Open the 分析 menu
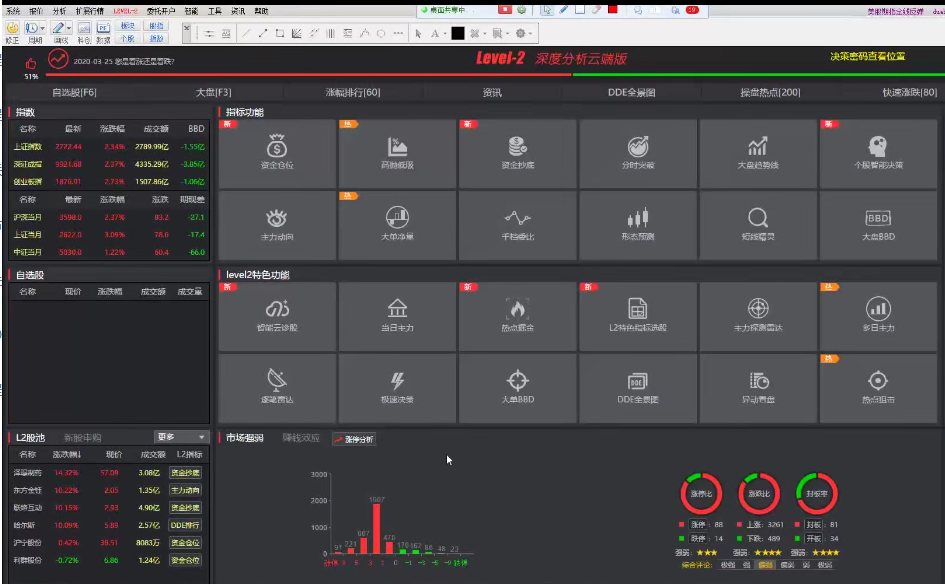Screen dimensions: 945x584 click(x=60, y=11)
